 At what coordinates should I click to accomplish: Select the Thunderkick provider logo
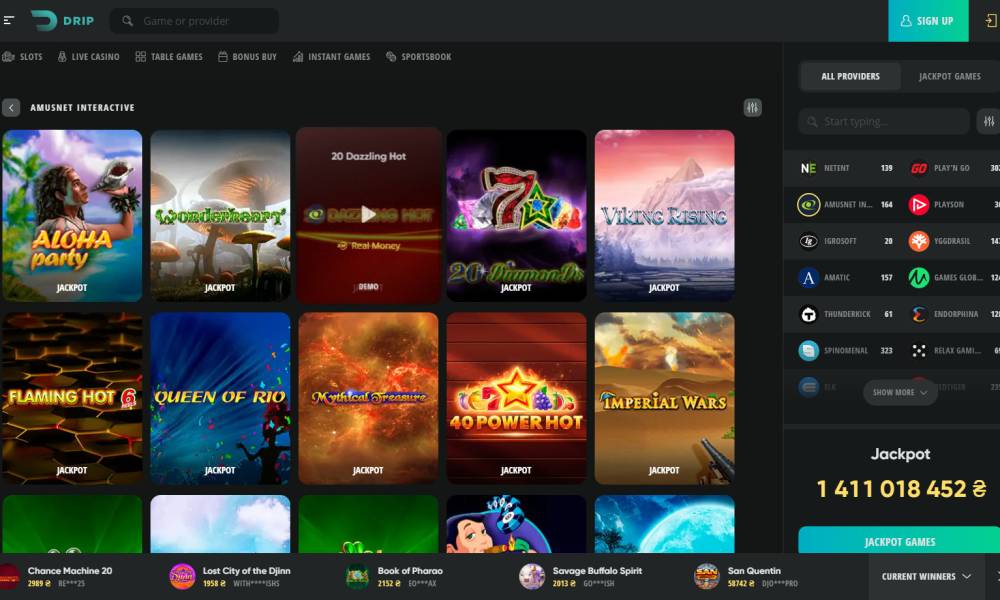pyautogui.click(x=808, y=314)
